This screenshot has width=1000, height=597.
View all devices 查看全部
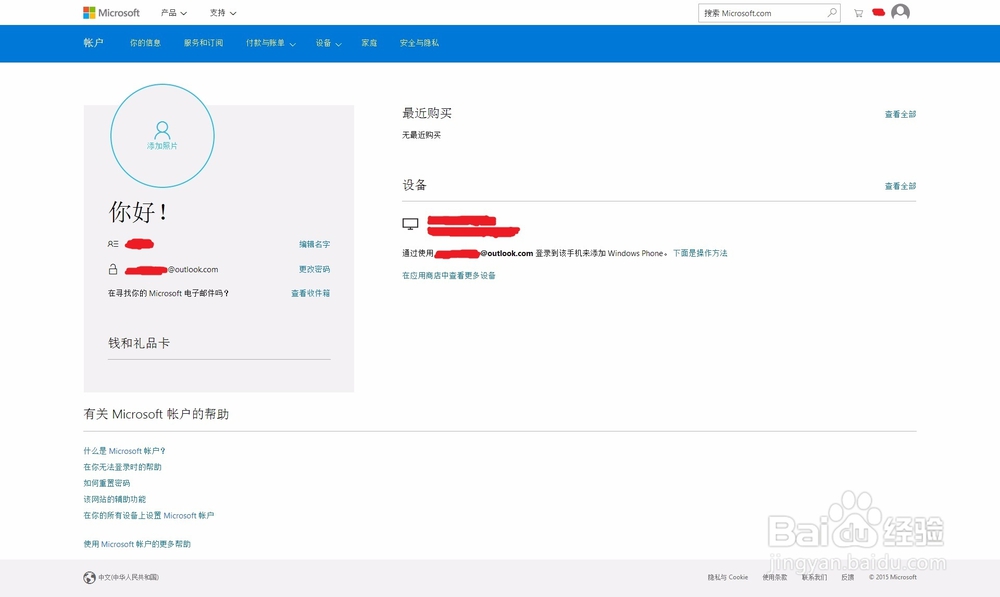click(x=900, y=186)
